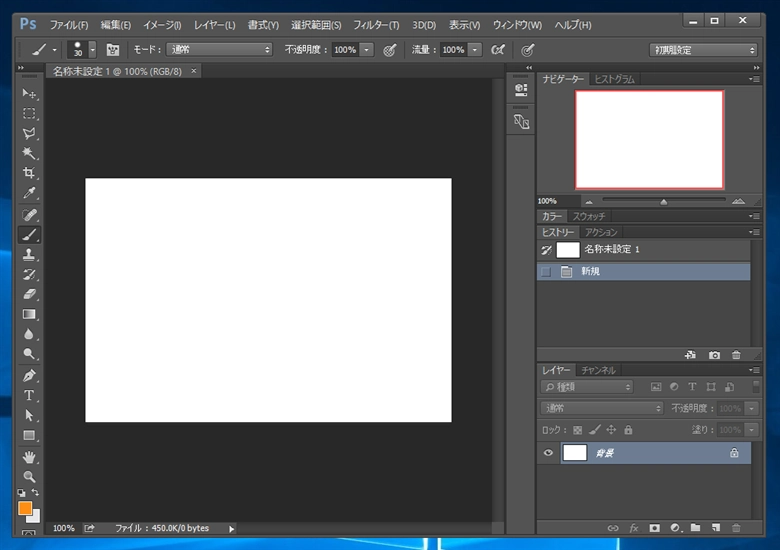Screen dimensions: 780x550
Task: Open the フィルター(T) menu
Action: pyautogui.click(x=376, y=25)
